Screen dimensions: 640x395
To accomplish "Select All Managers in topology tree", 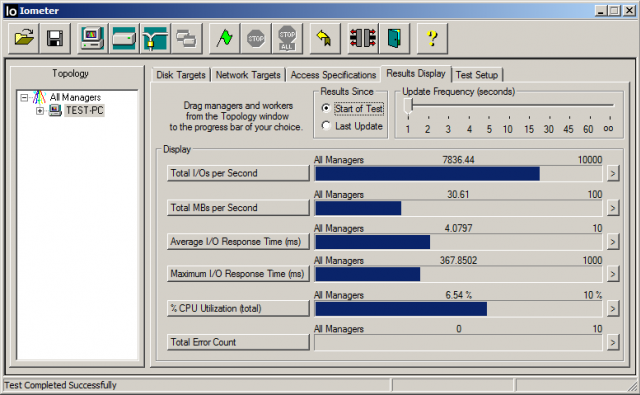I will [75, 98].
